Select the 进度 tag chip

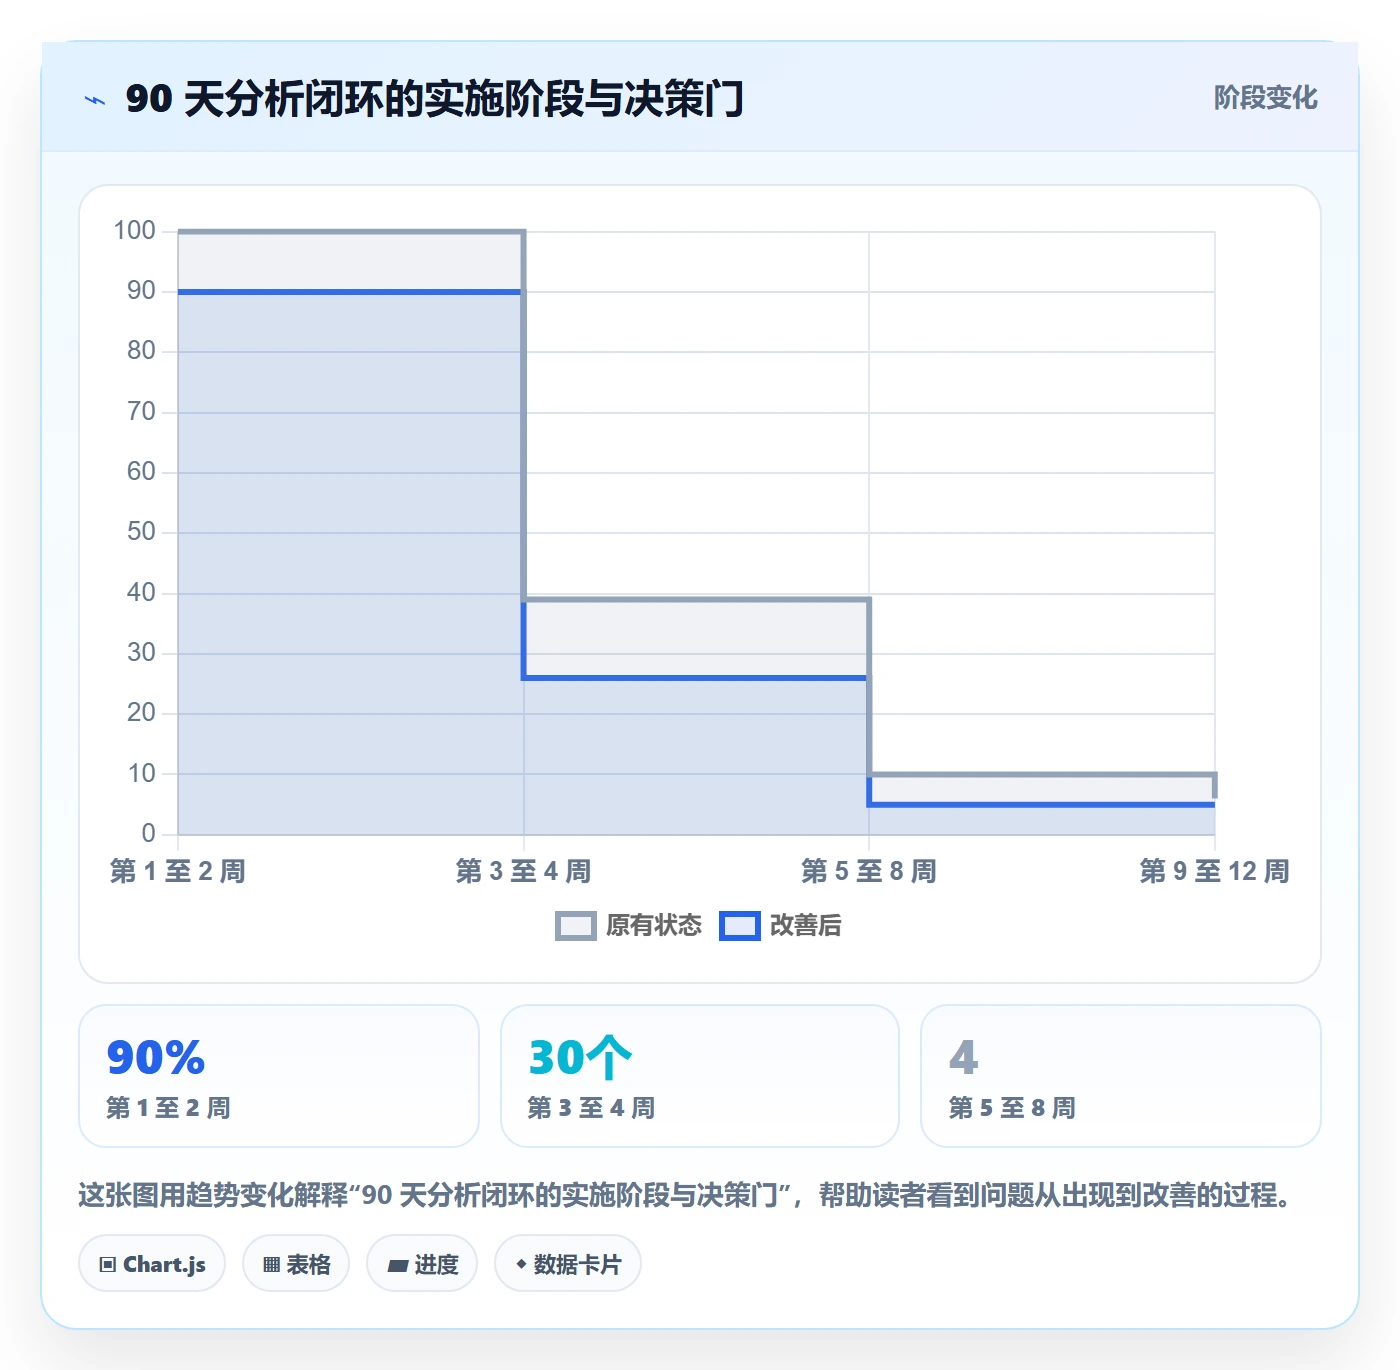tap(422, 1264)
